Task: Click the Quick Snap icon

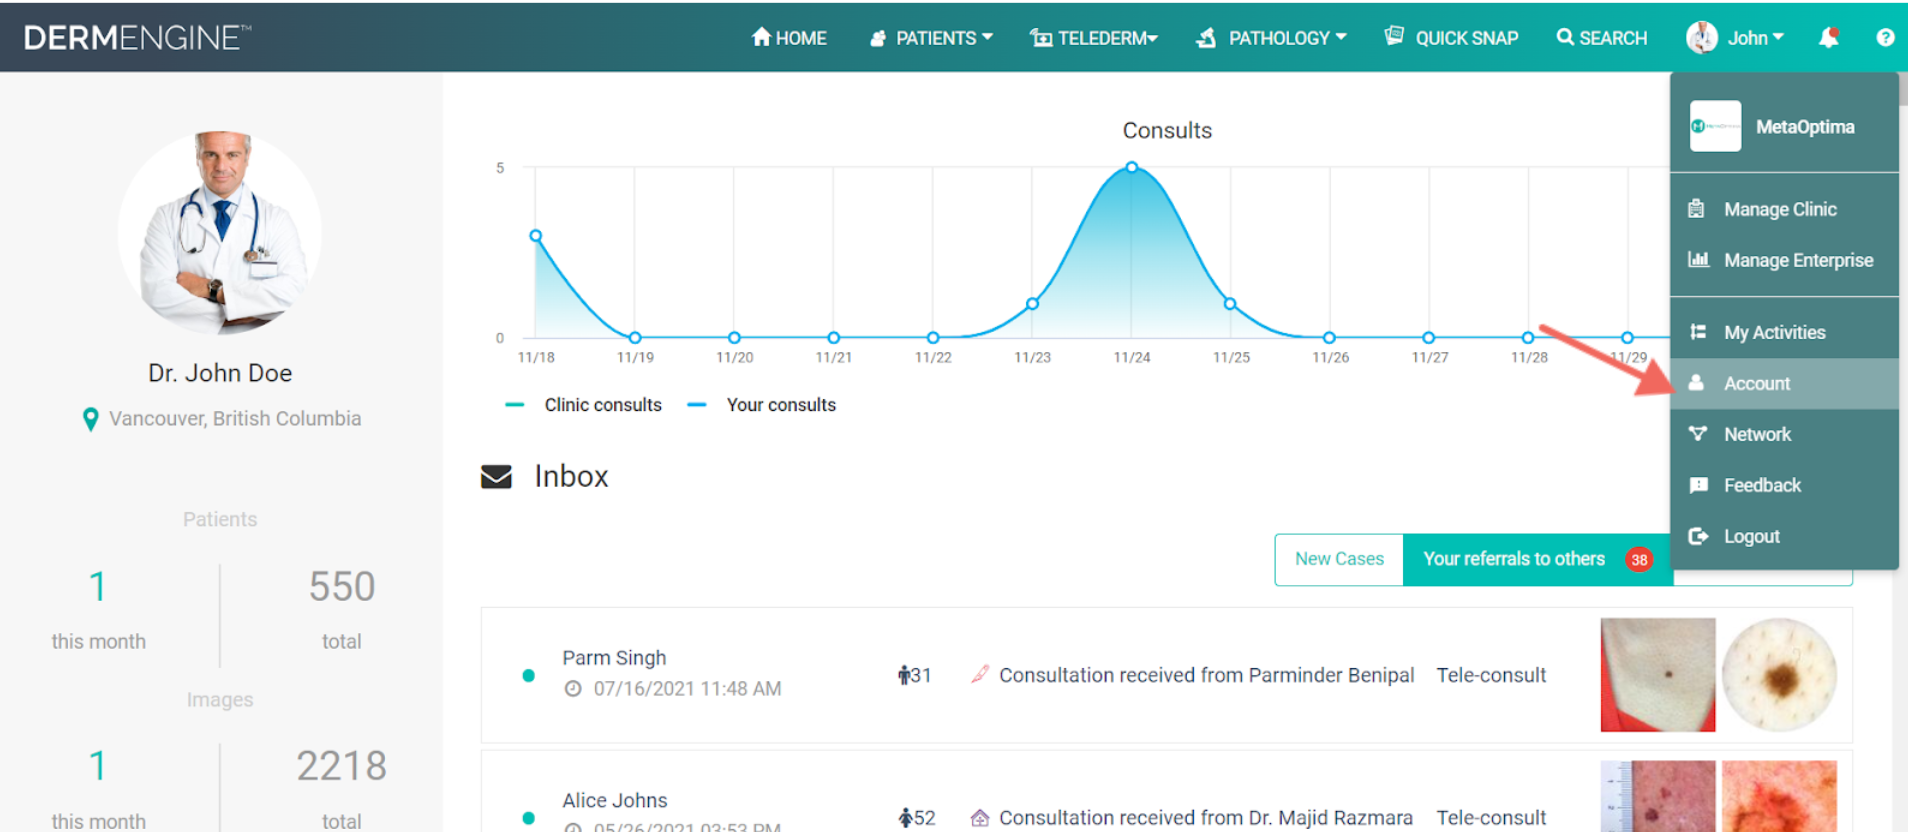Action: 1394,36
